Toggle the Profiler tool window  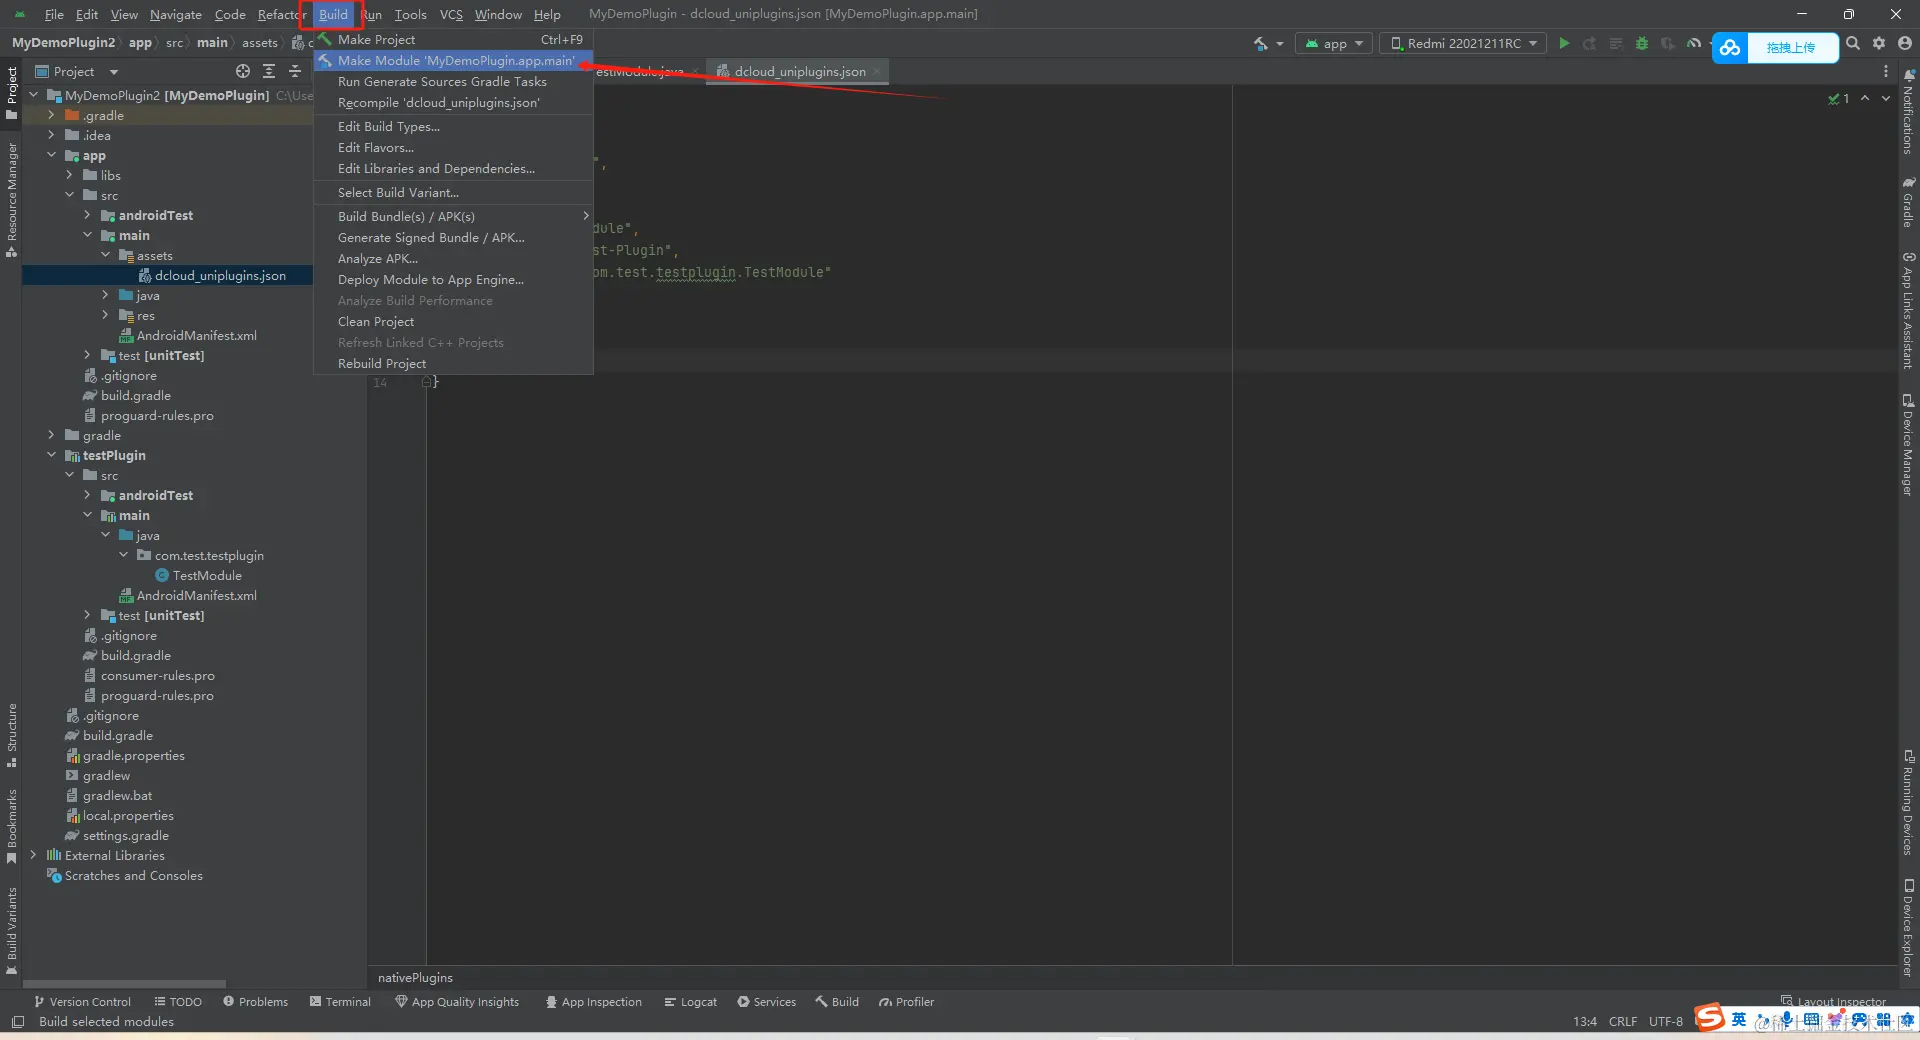906,1002
